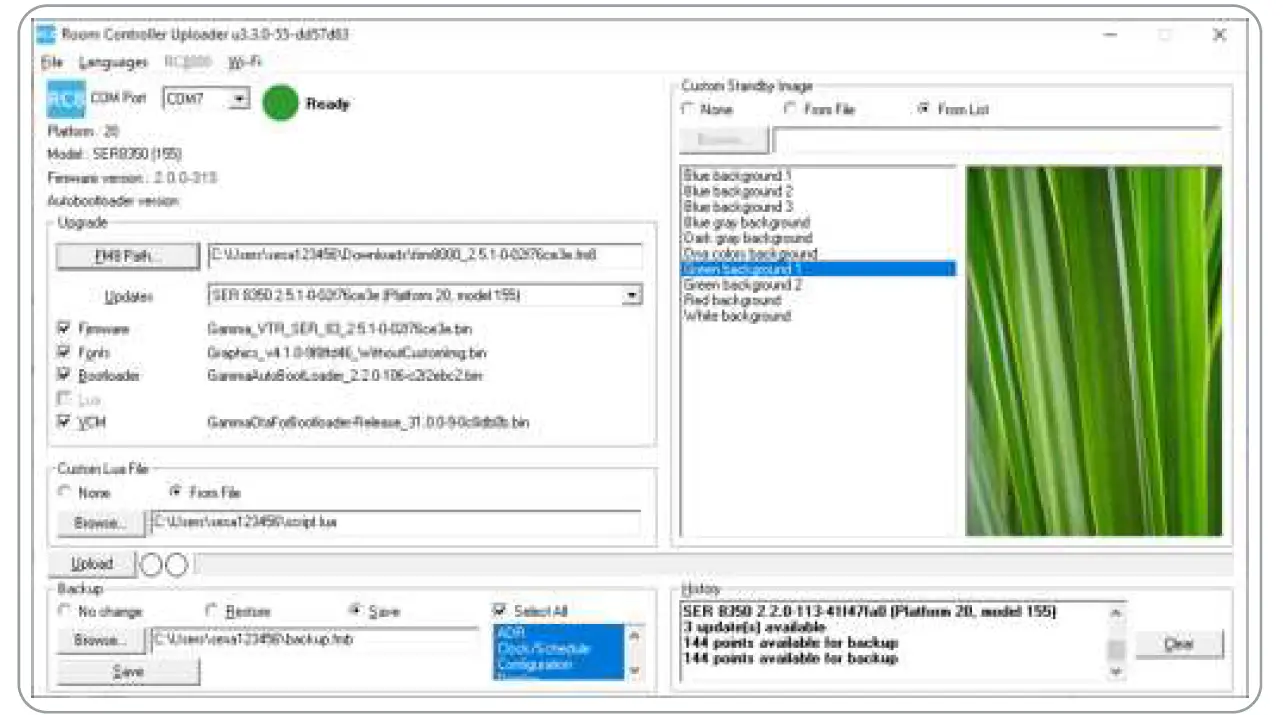This screenshot has height=715, width=1283.
Task: Click the GammaOtaForBootloader VCM file name
Action: click(x=367, y=423)
